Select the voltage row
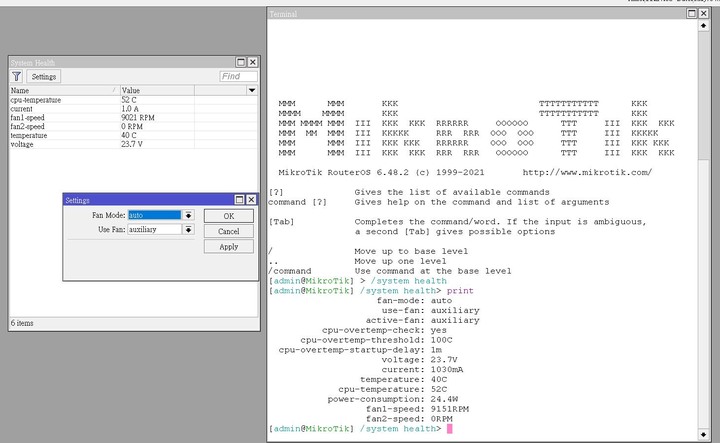720x443 pixels. [133, 144]
